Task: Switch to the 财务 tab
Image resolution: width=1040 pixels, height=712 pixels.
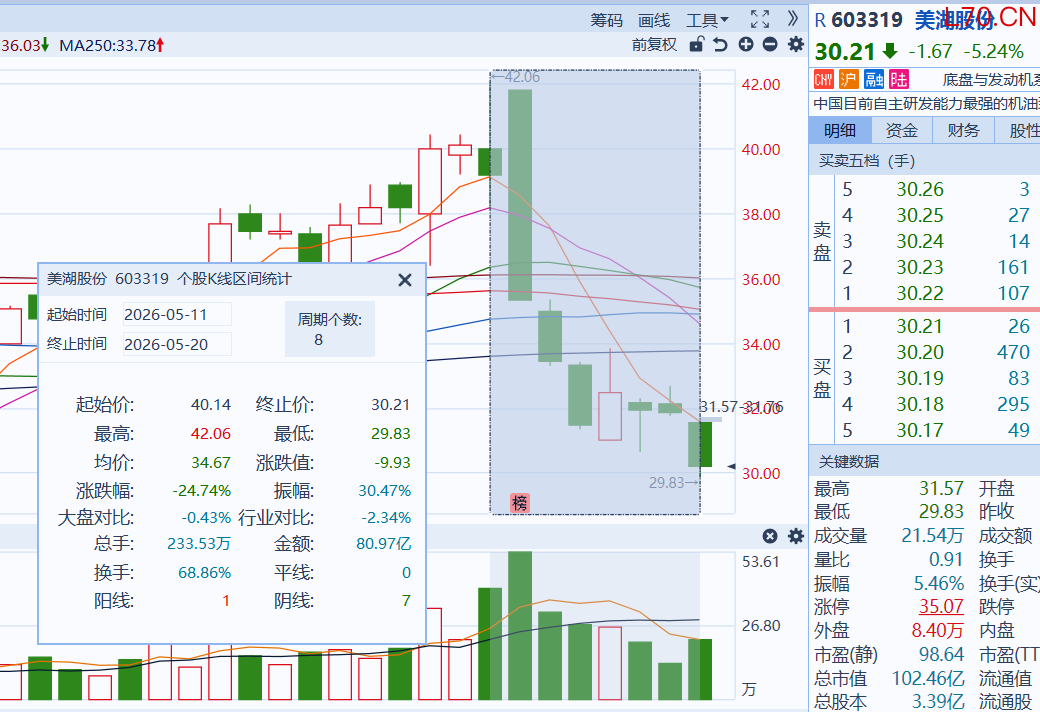Action: pos(963,130)
